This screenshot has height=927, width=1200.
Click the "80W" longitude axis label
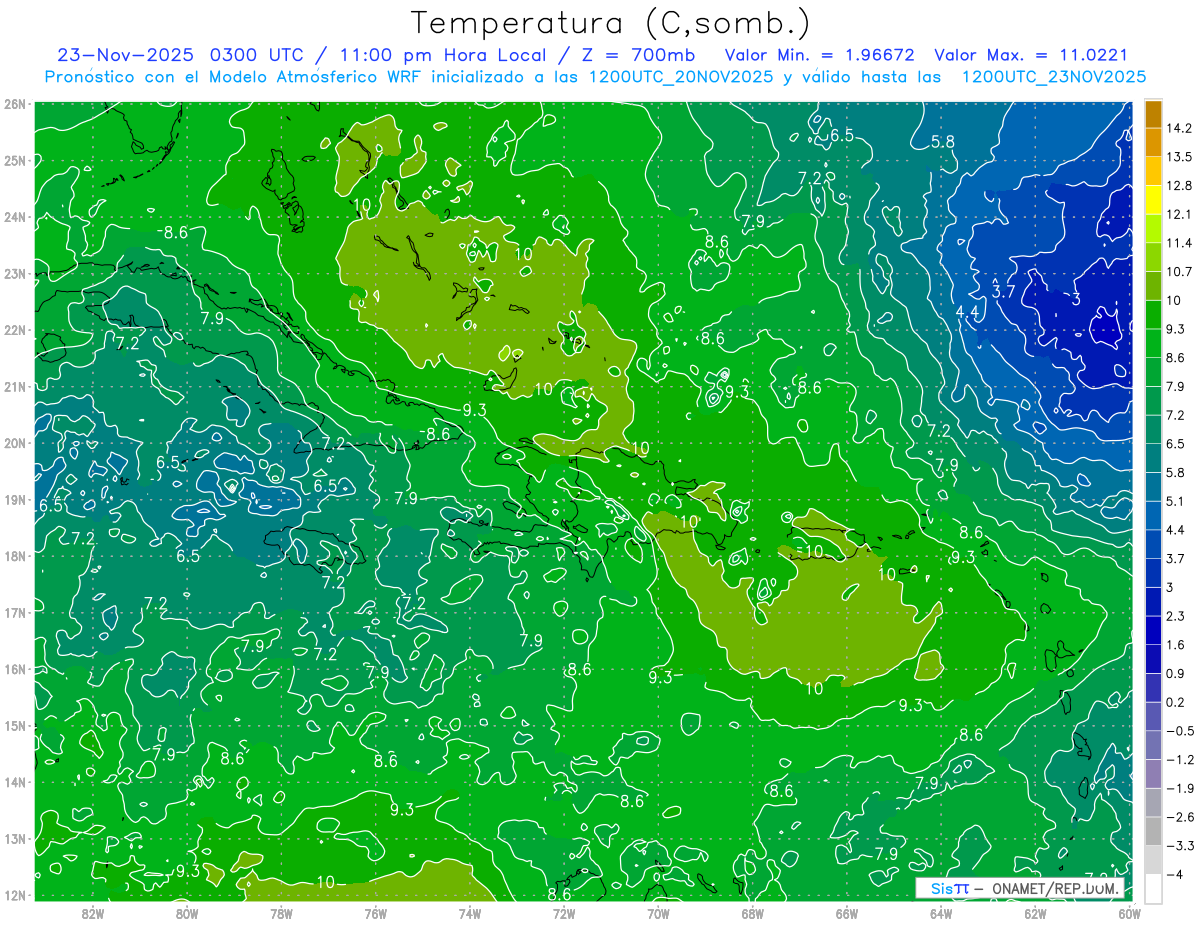pos(187,913)
